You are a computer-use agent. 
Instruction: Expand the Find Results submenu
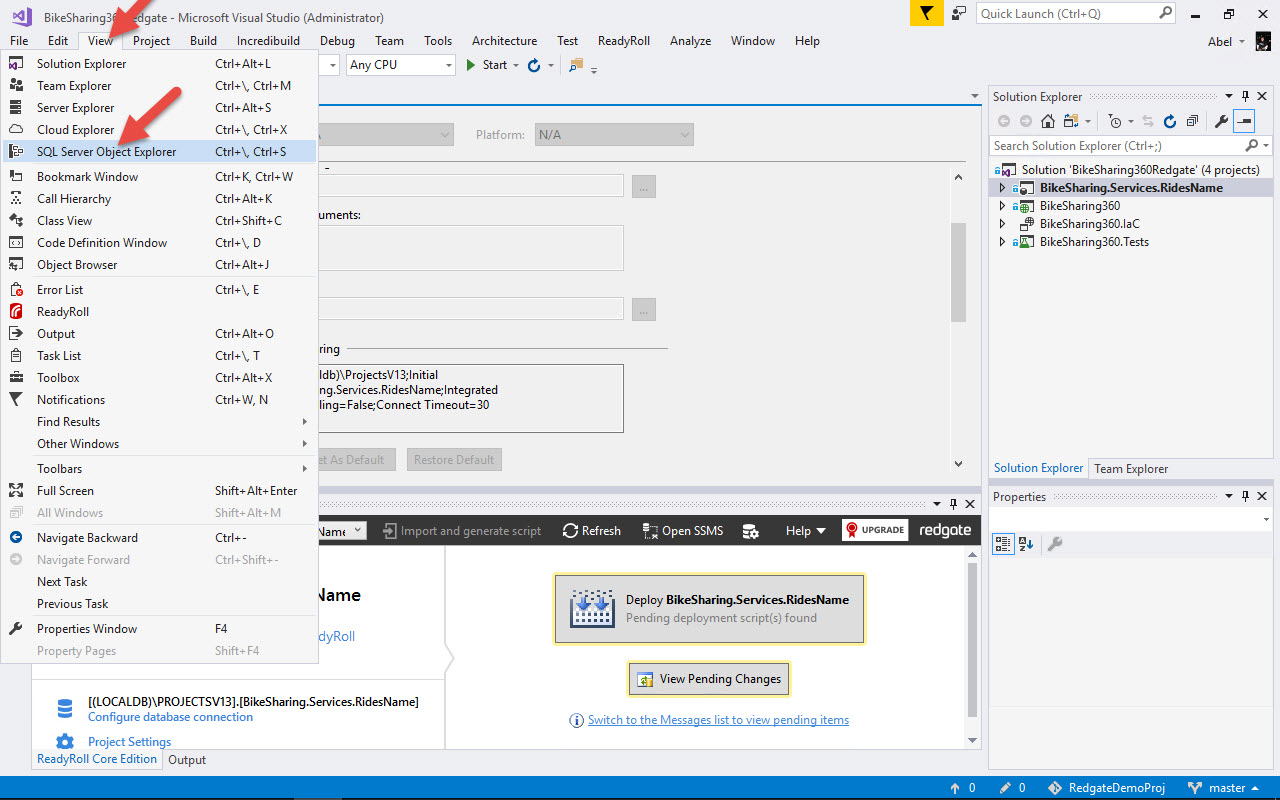159,422
